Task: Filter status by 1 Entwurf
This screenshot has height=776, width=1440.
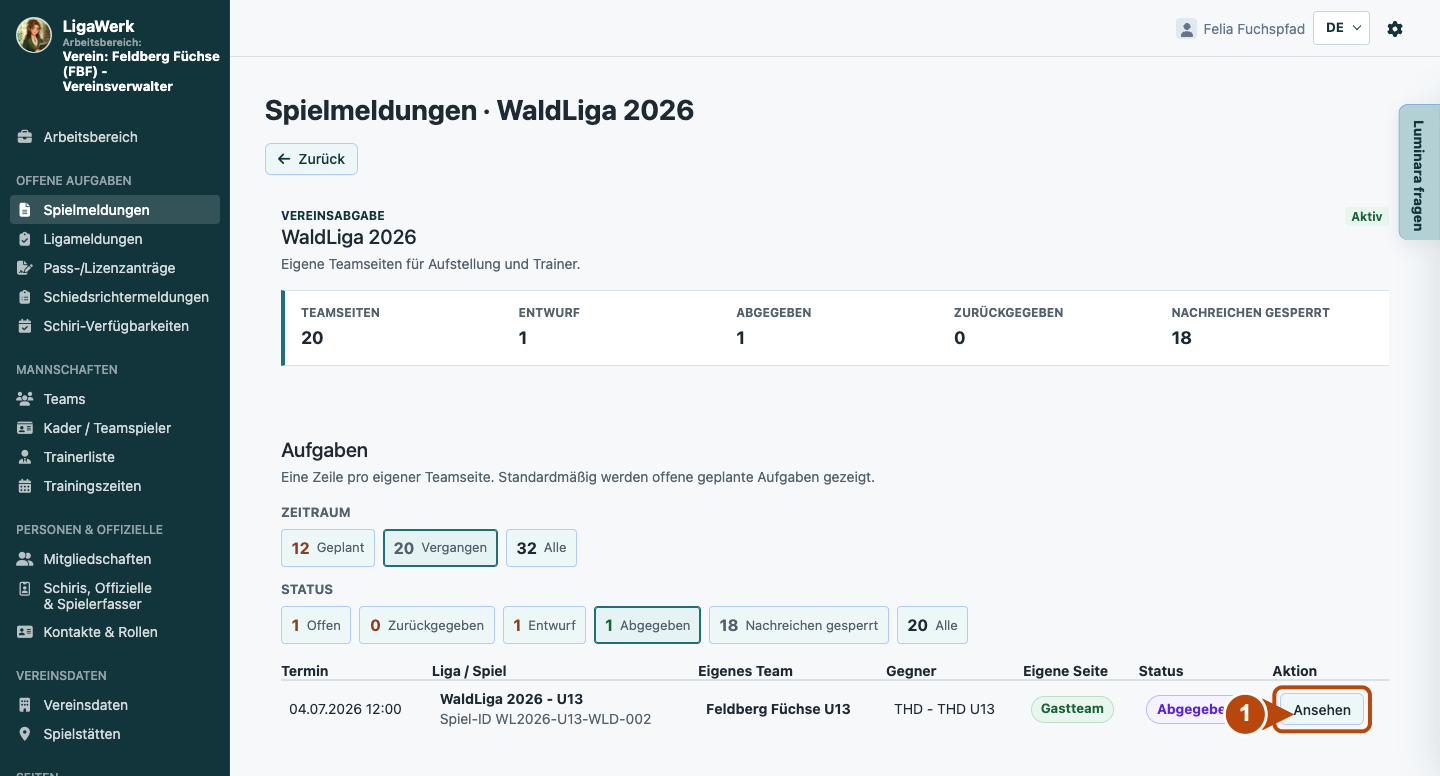Action: point(544,625)
